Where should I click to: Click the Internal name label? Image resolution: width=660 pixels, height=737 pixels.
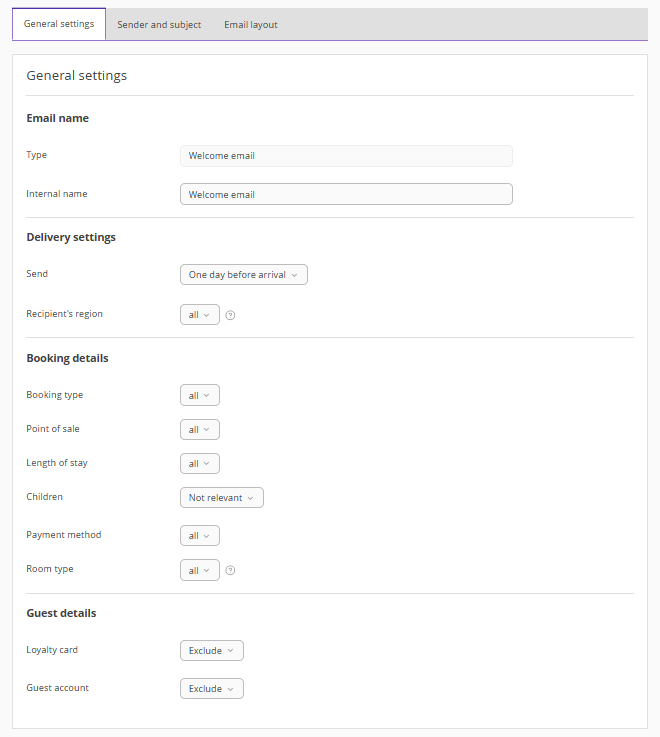click(57, 194)
